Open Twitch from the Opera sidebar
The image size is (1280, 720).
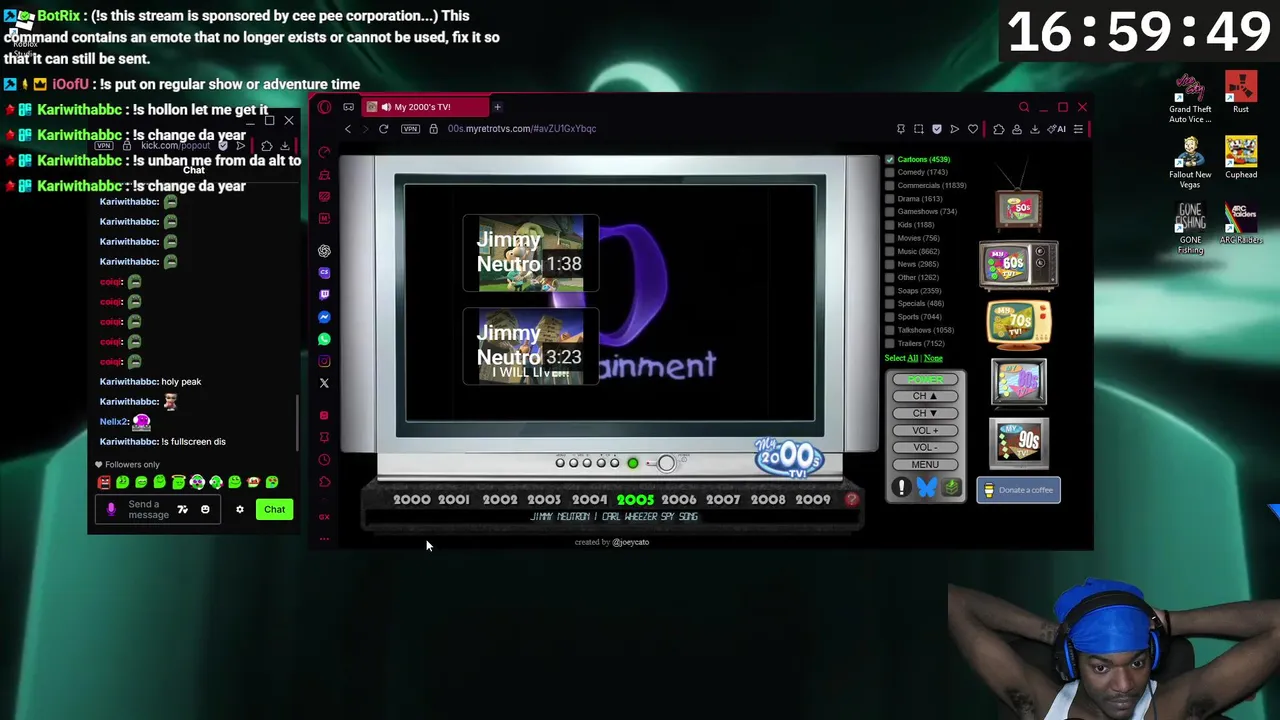(324, 295)
